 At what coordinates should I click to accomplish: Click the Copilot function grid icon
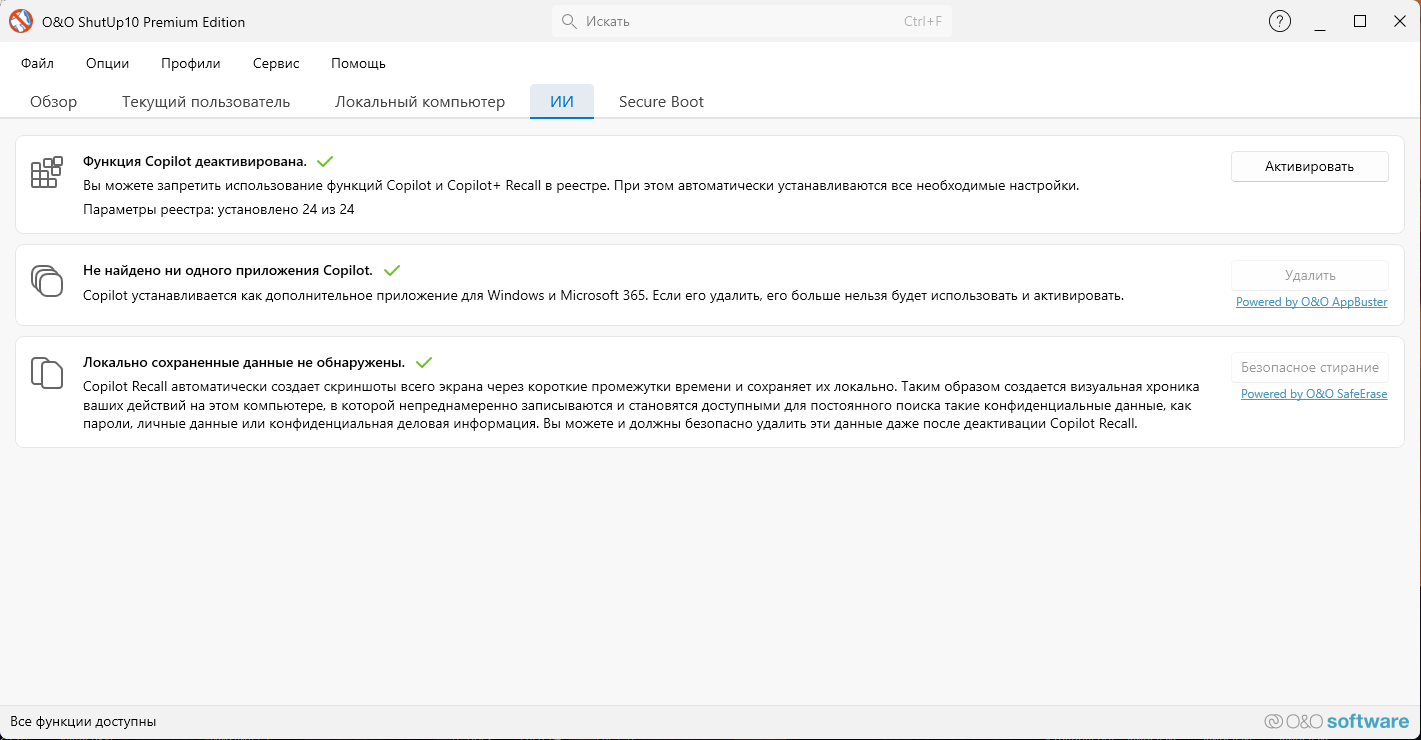(x=47, y=172)
